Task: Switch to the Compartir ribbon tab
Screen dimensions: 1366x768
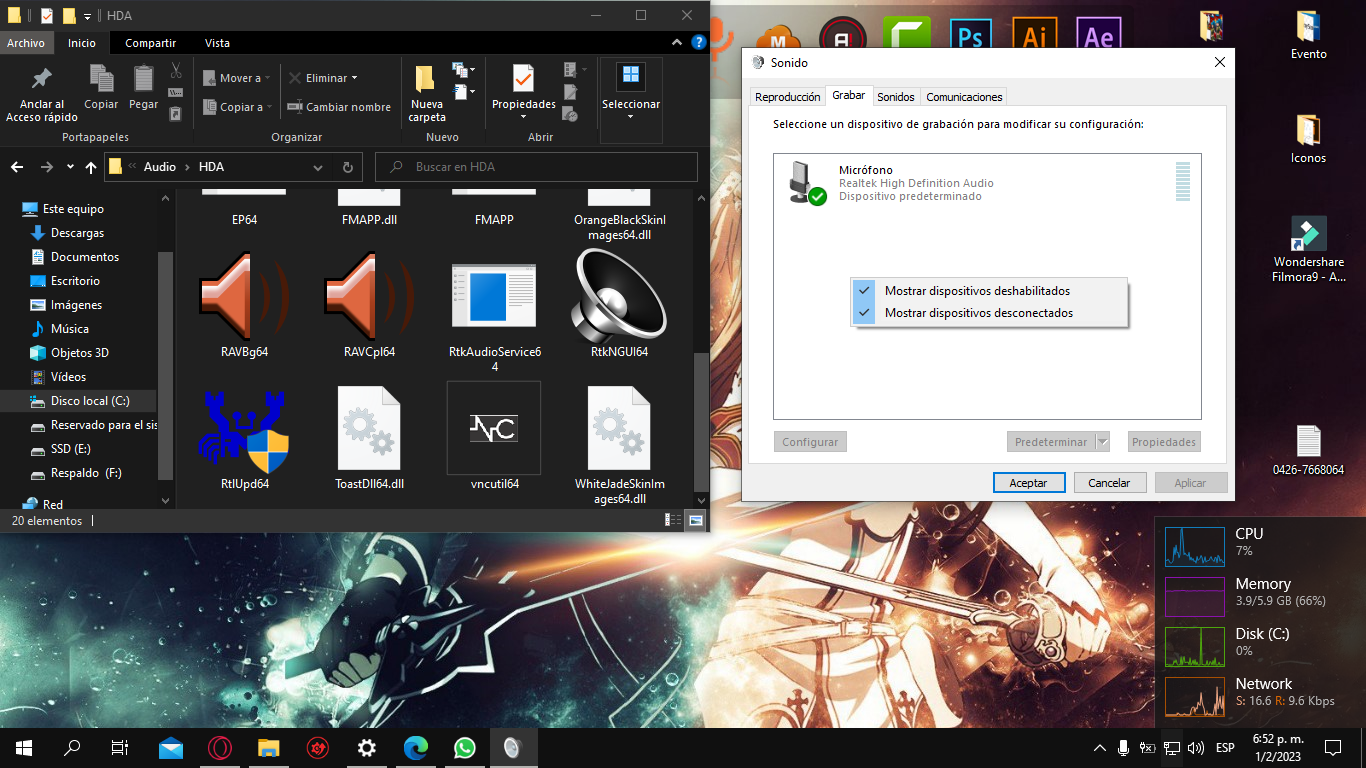Action: 151,43
